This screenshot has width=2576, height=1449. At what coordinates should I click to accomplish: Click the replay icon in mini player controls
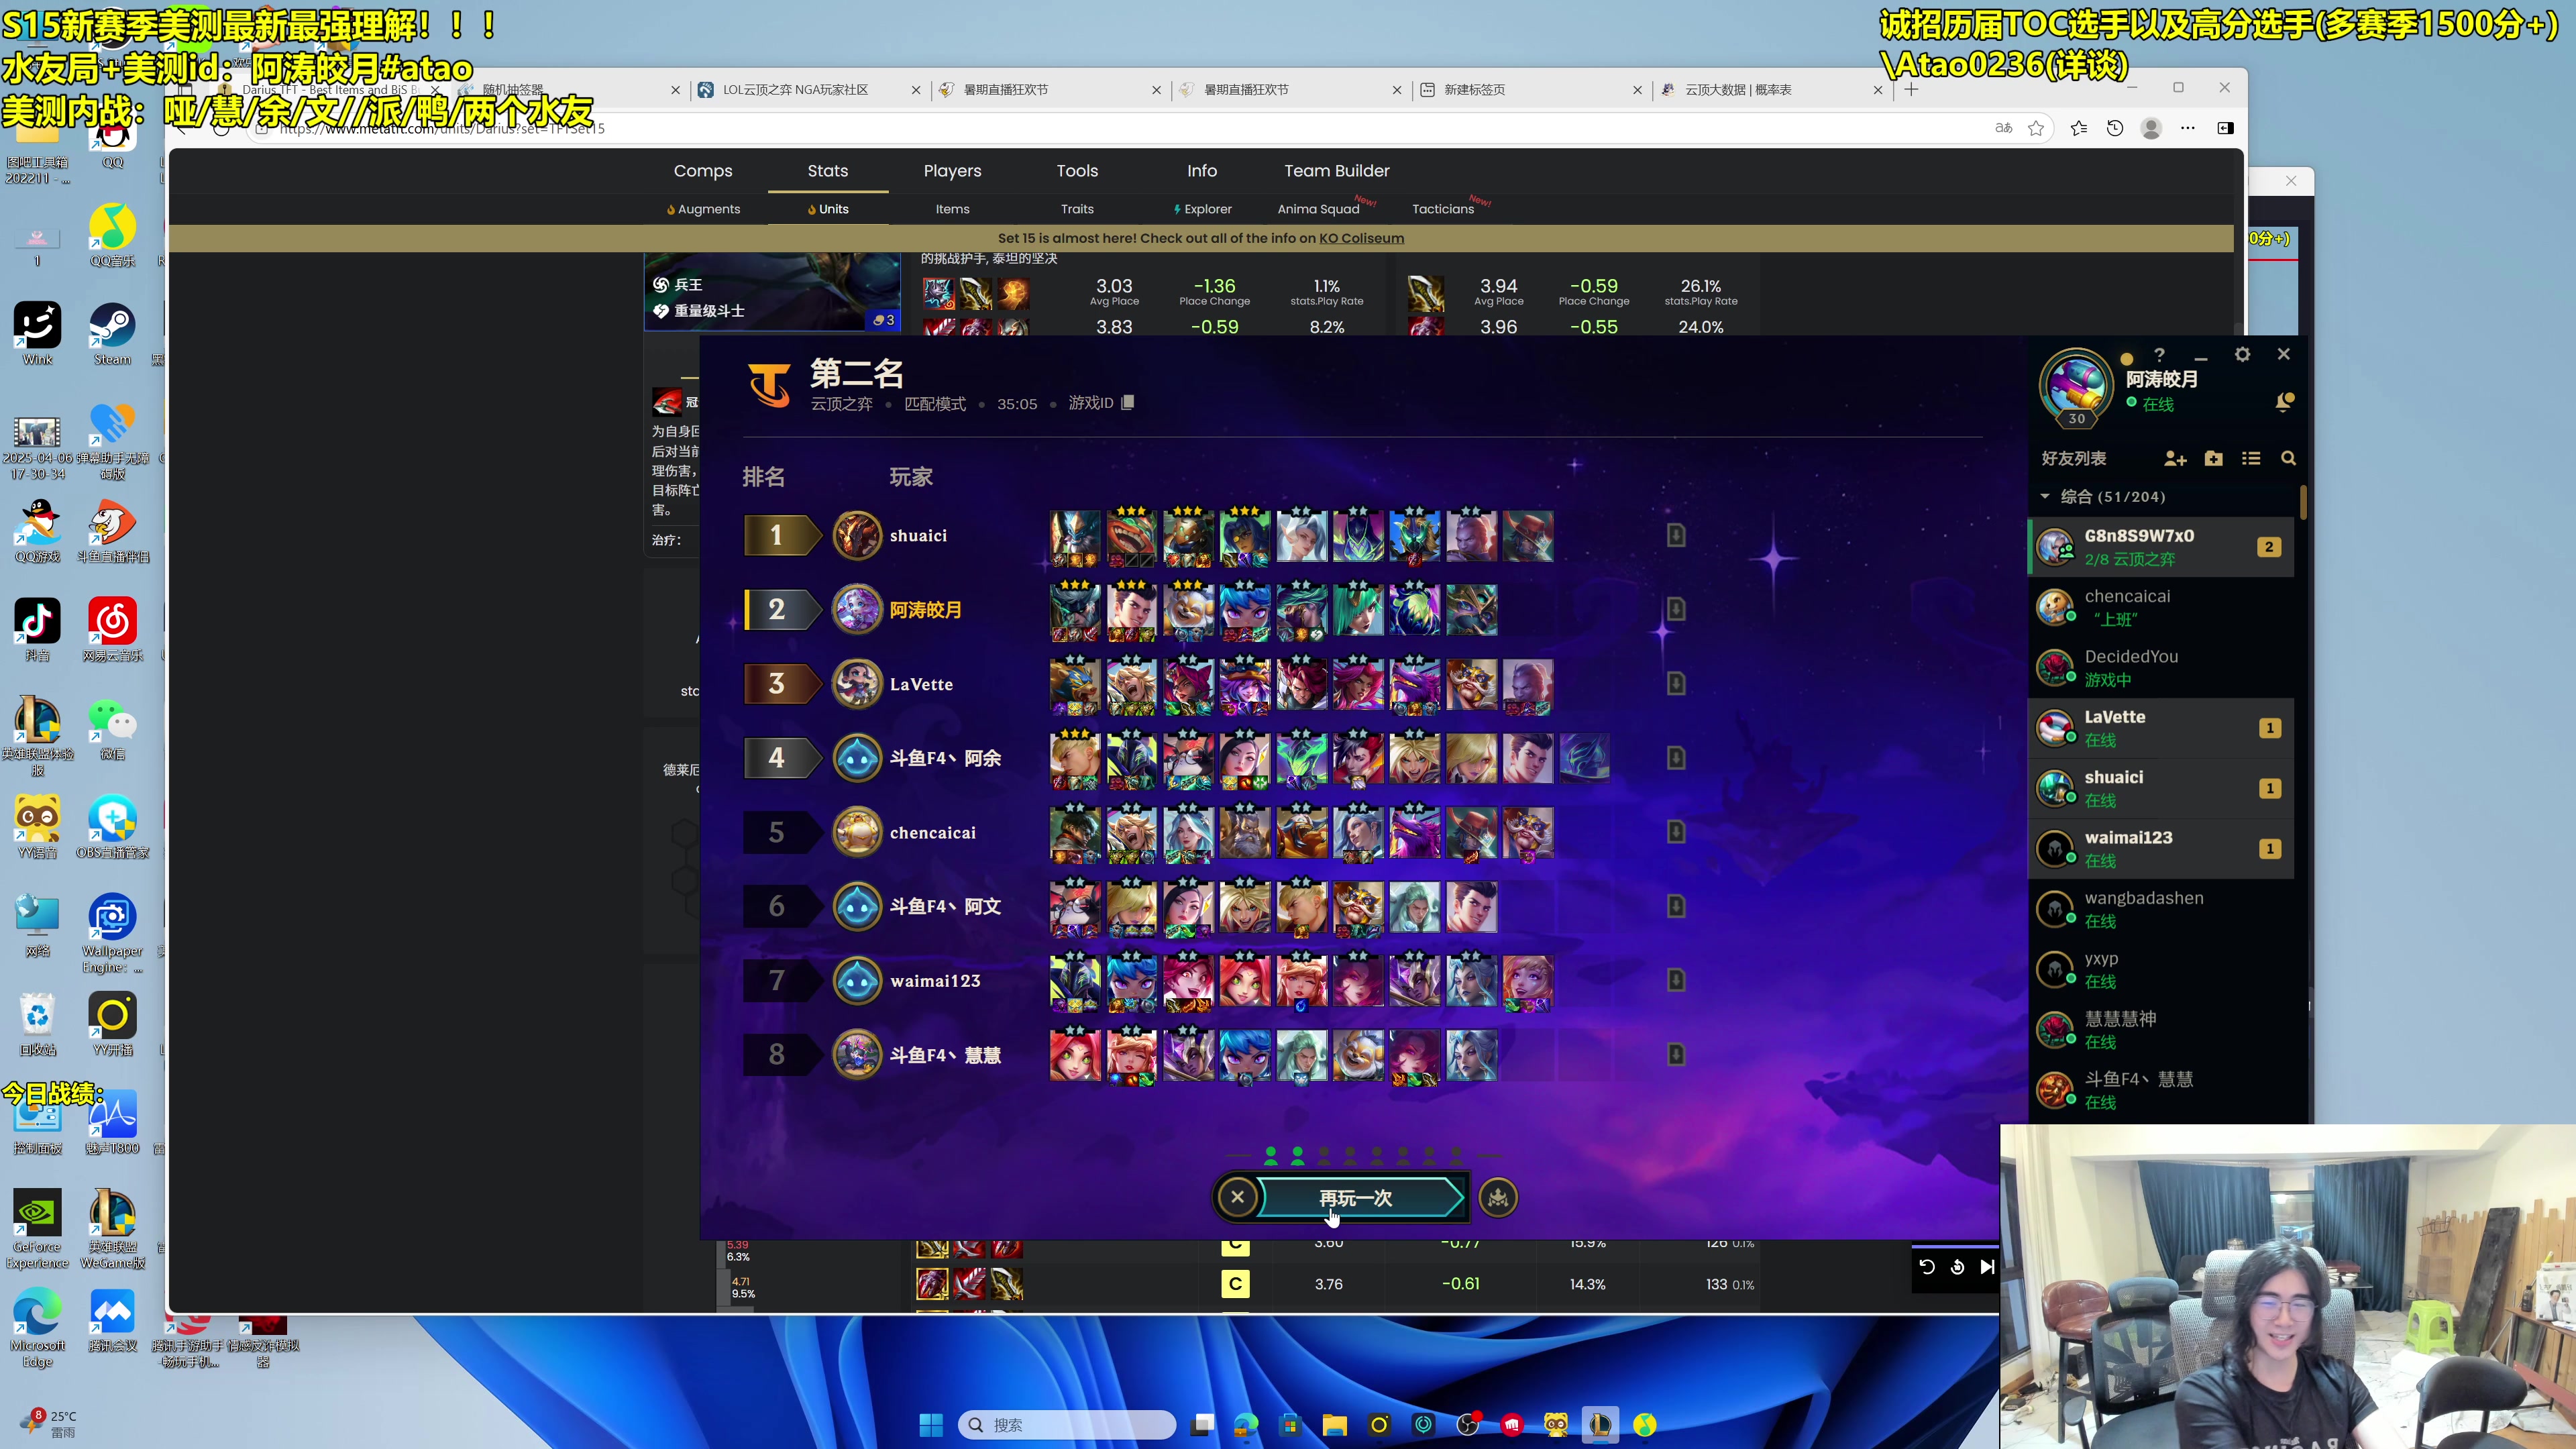pos(1927,1267)
